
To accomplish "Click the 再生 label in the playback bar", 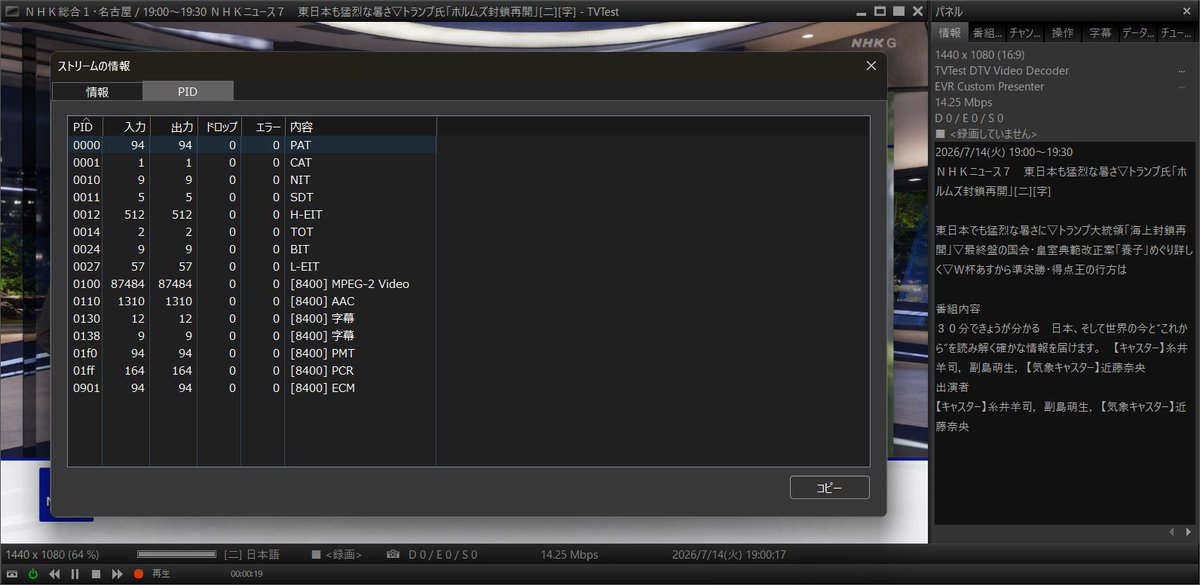I will coord(161,574).
